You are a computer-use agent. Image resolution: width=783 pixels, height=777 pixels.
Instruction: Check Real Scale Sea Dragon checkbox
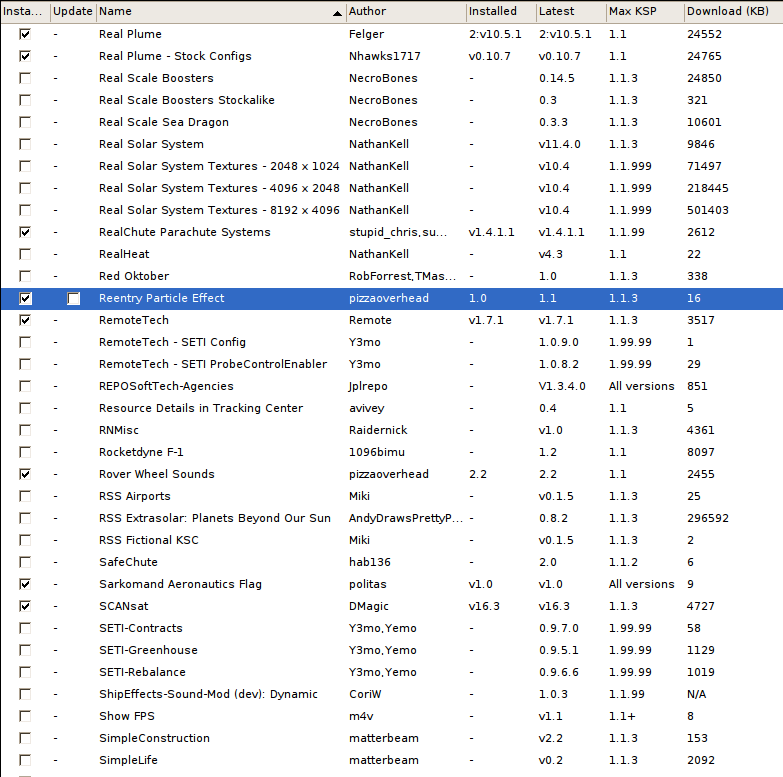(x=24, y=122)
